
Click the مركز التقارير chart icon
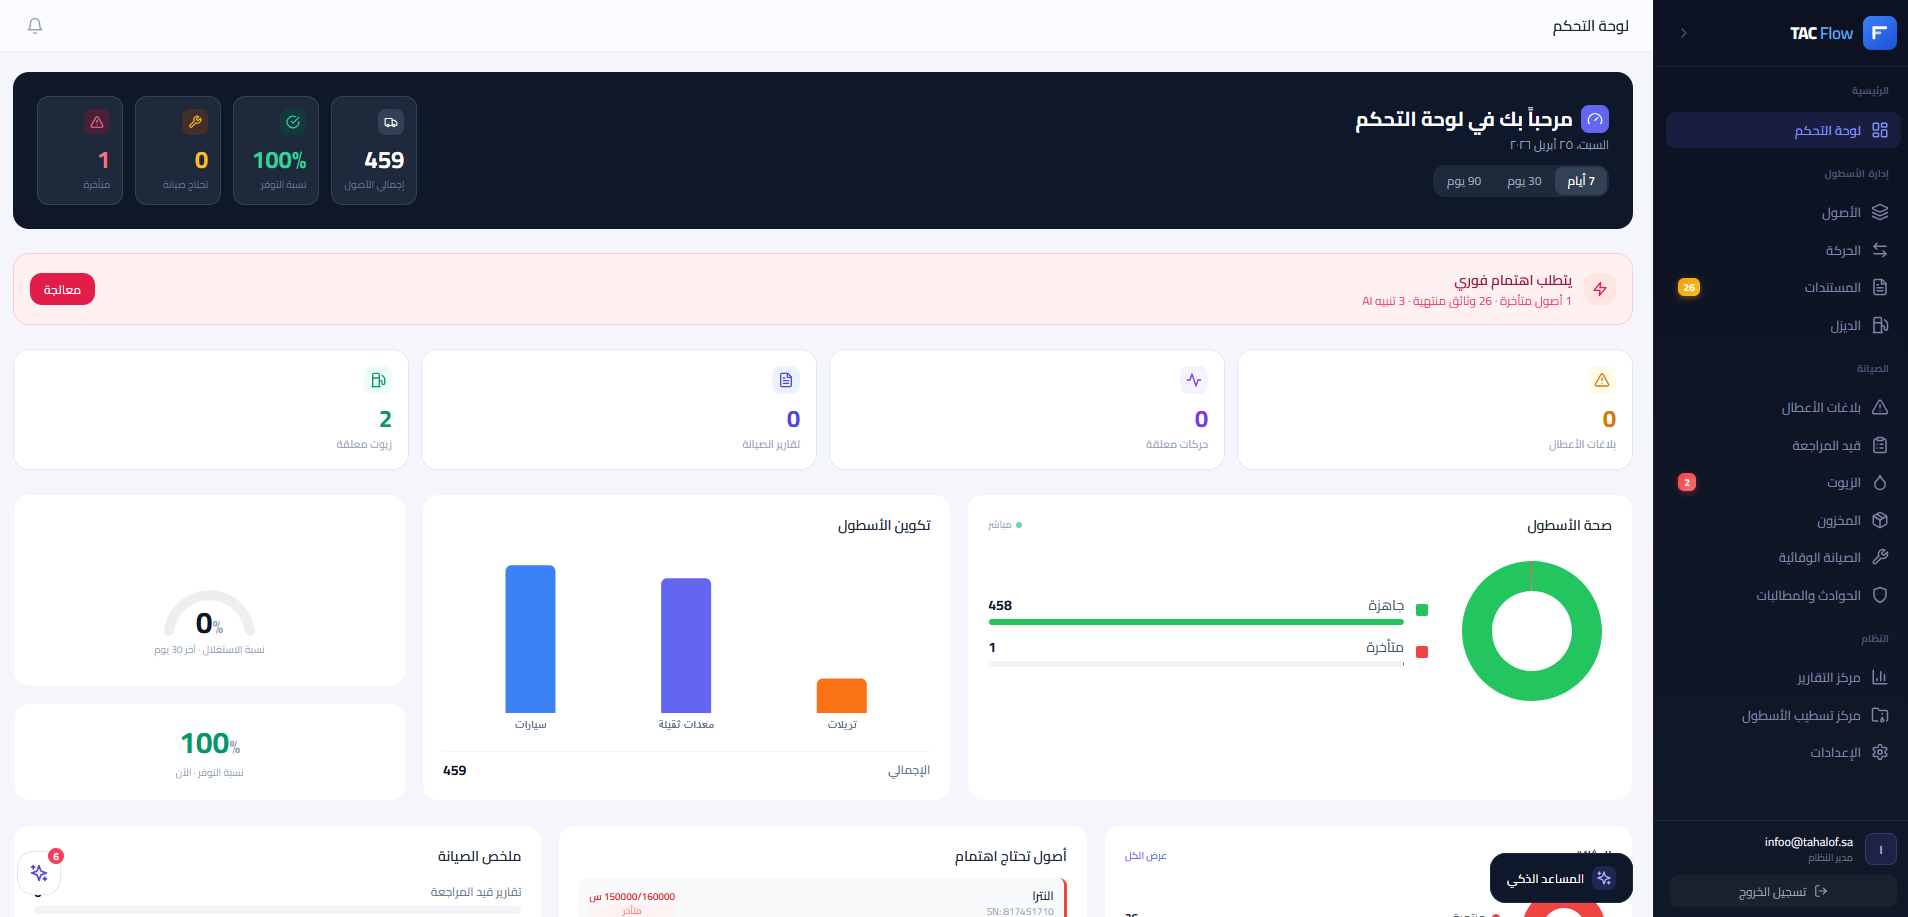click(x=1880, y=677)
